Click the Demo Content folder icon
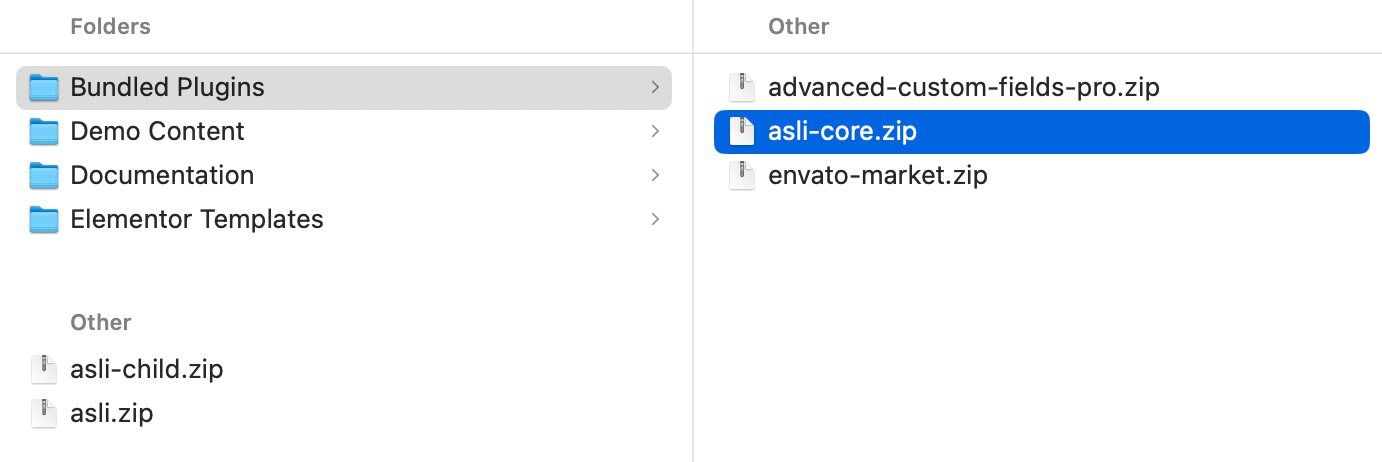Screen dimensions: 1382x462 tap(44, 132)
